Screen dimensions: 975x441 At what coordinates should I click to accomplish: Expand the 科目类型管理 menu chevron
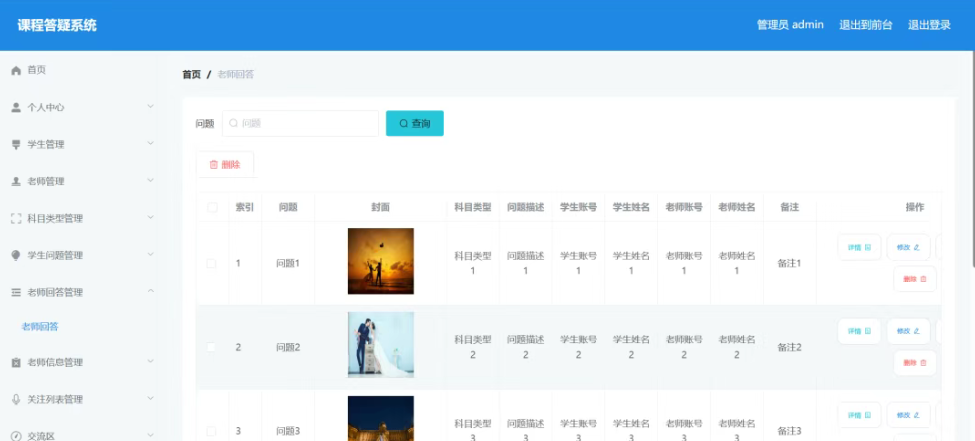tap(150, 217)
